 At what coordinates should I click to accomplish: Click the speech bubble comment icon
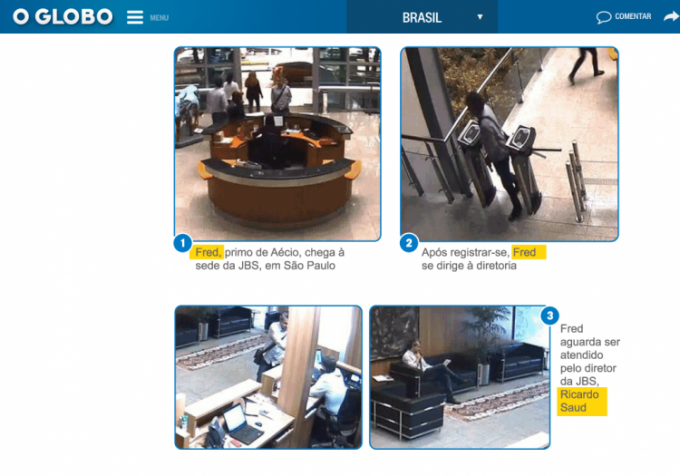point(603,17)
